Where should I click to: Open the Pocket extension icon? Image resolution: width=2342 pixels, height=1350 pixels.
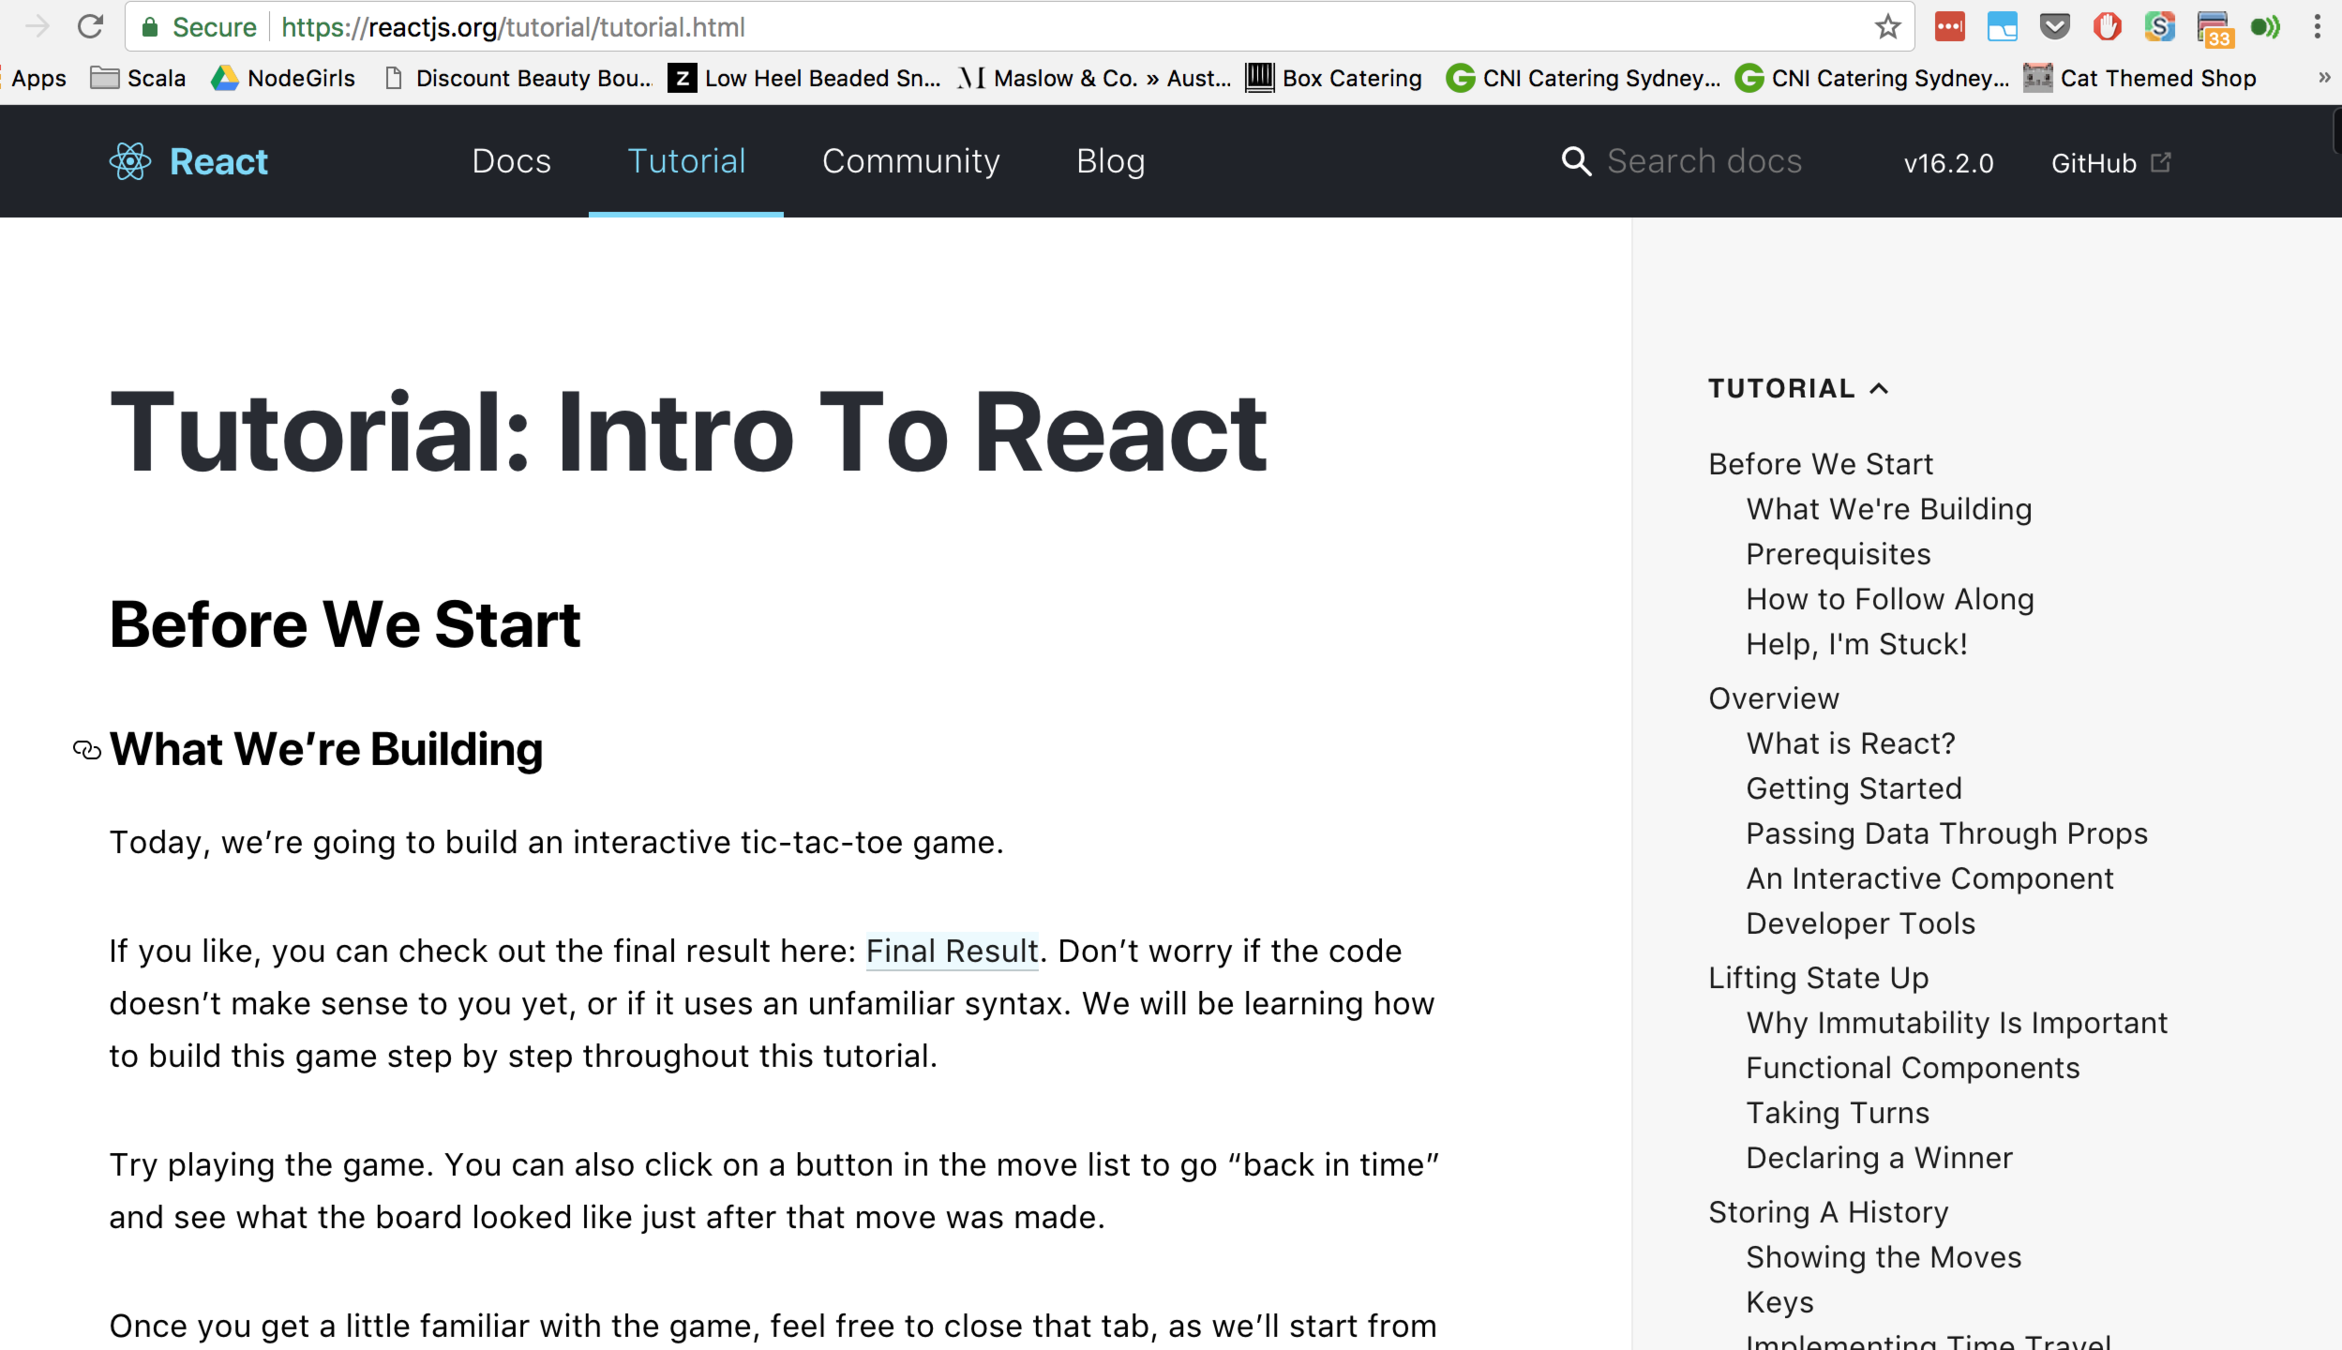pyautogui.click(x=2054, y=27)
